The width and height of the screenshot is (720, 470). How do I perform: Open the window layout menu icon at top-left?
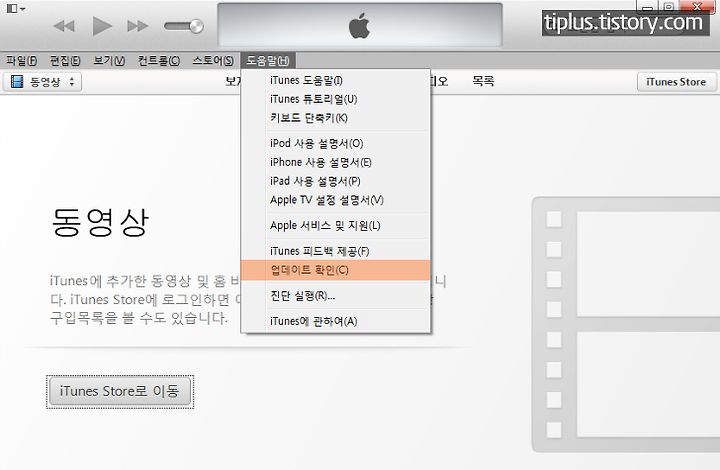pos(16,8)
